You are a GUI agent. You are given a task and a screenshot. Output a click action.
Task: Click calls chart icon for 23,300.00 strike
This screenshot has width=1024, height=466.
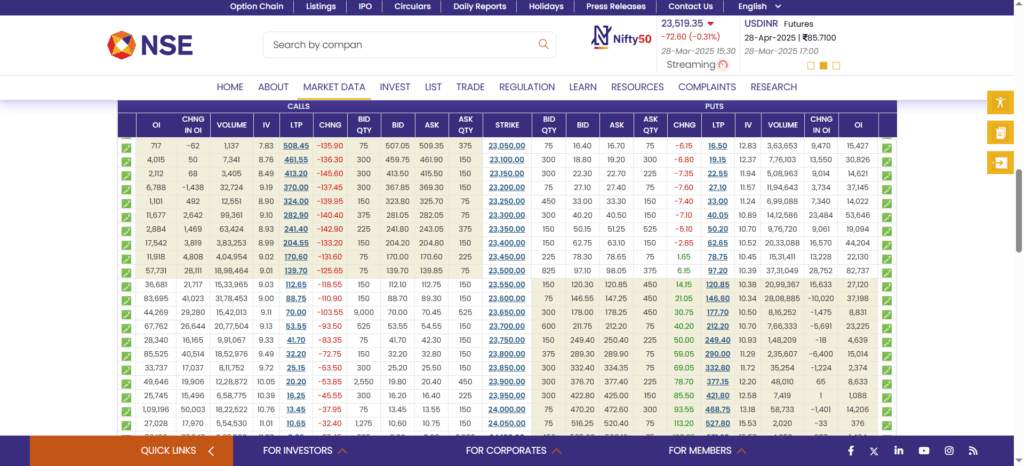(x=126, y=217)
